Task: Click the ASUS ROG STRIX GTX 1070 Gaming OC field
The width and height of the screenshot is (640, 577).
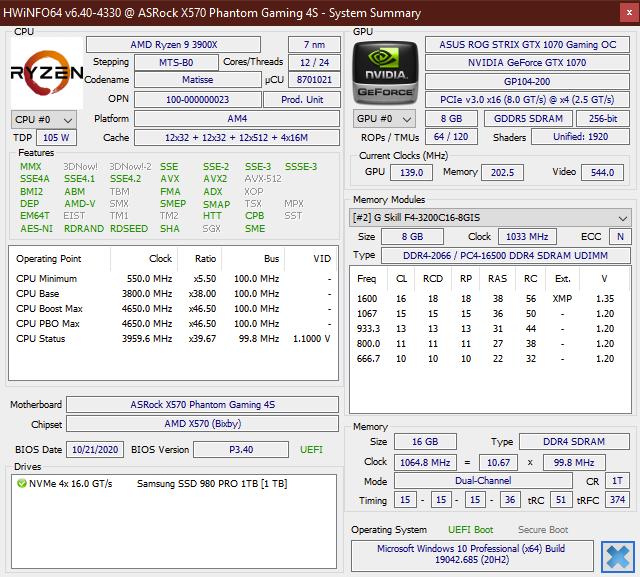Action: pos(527,44)
